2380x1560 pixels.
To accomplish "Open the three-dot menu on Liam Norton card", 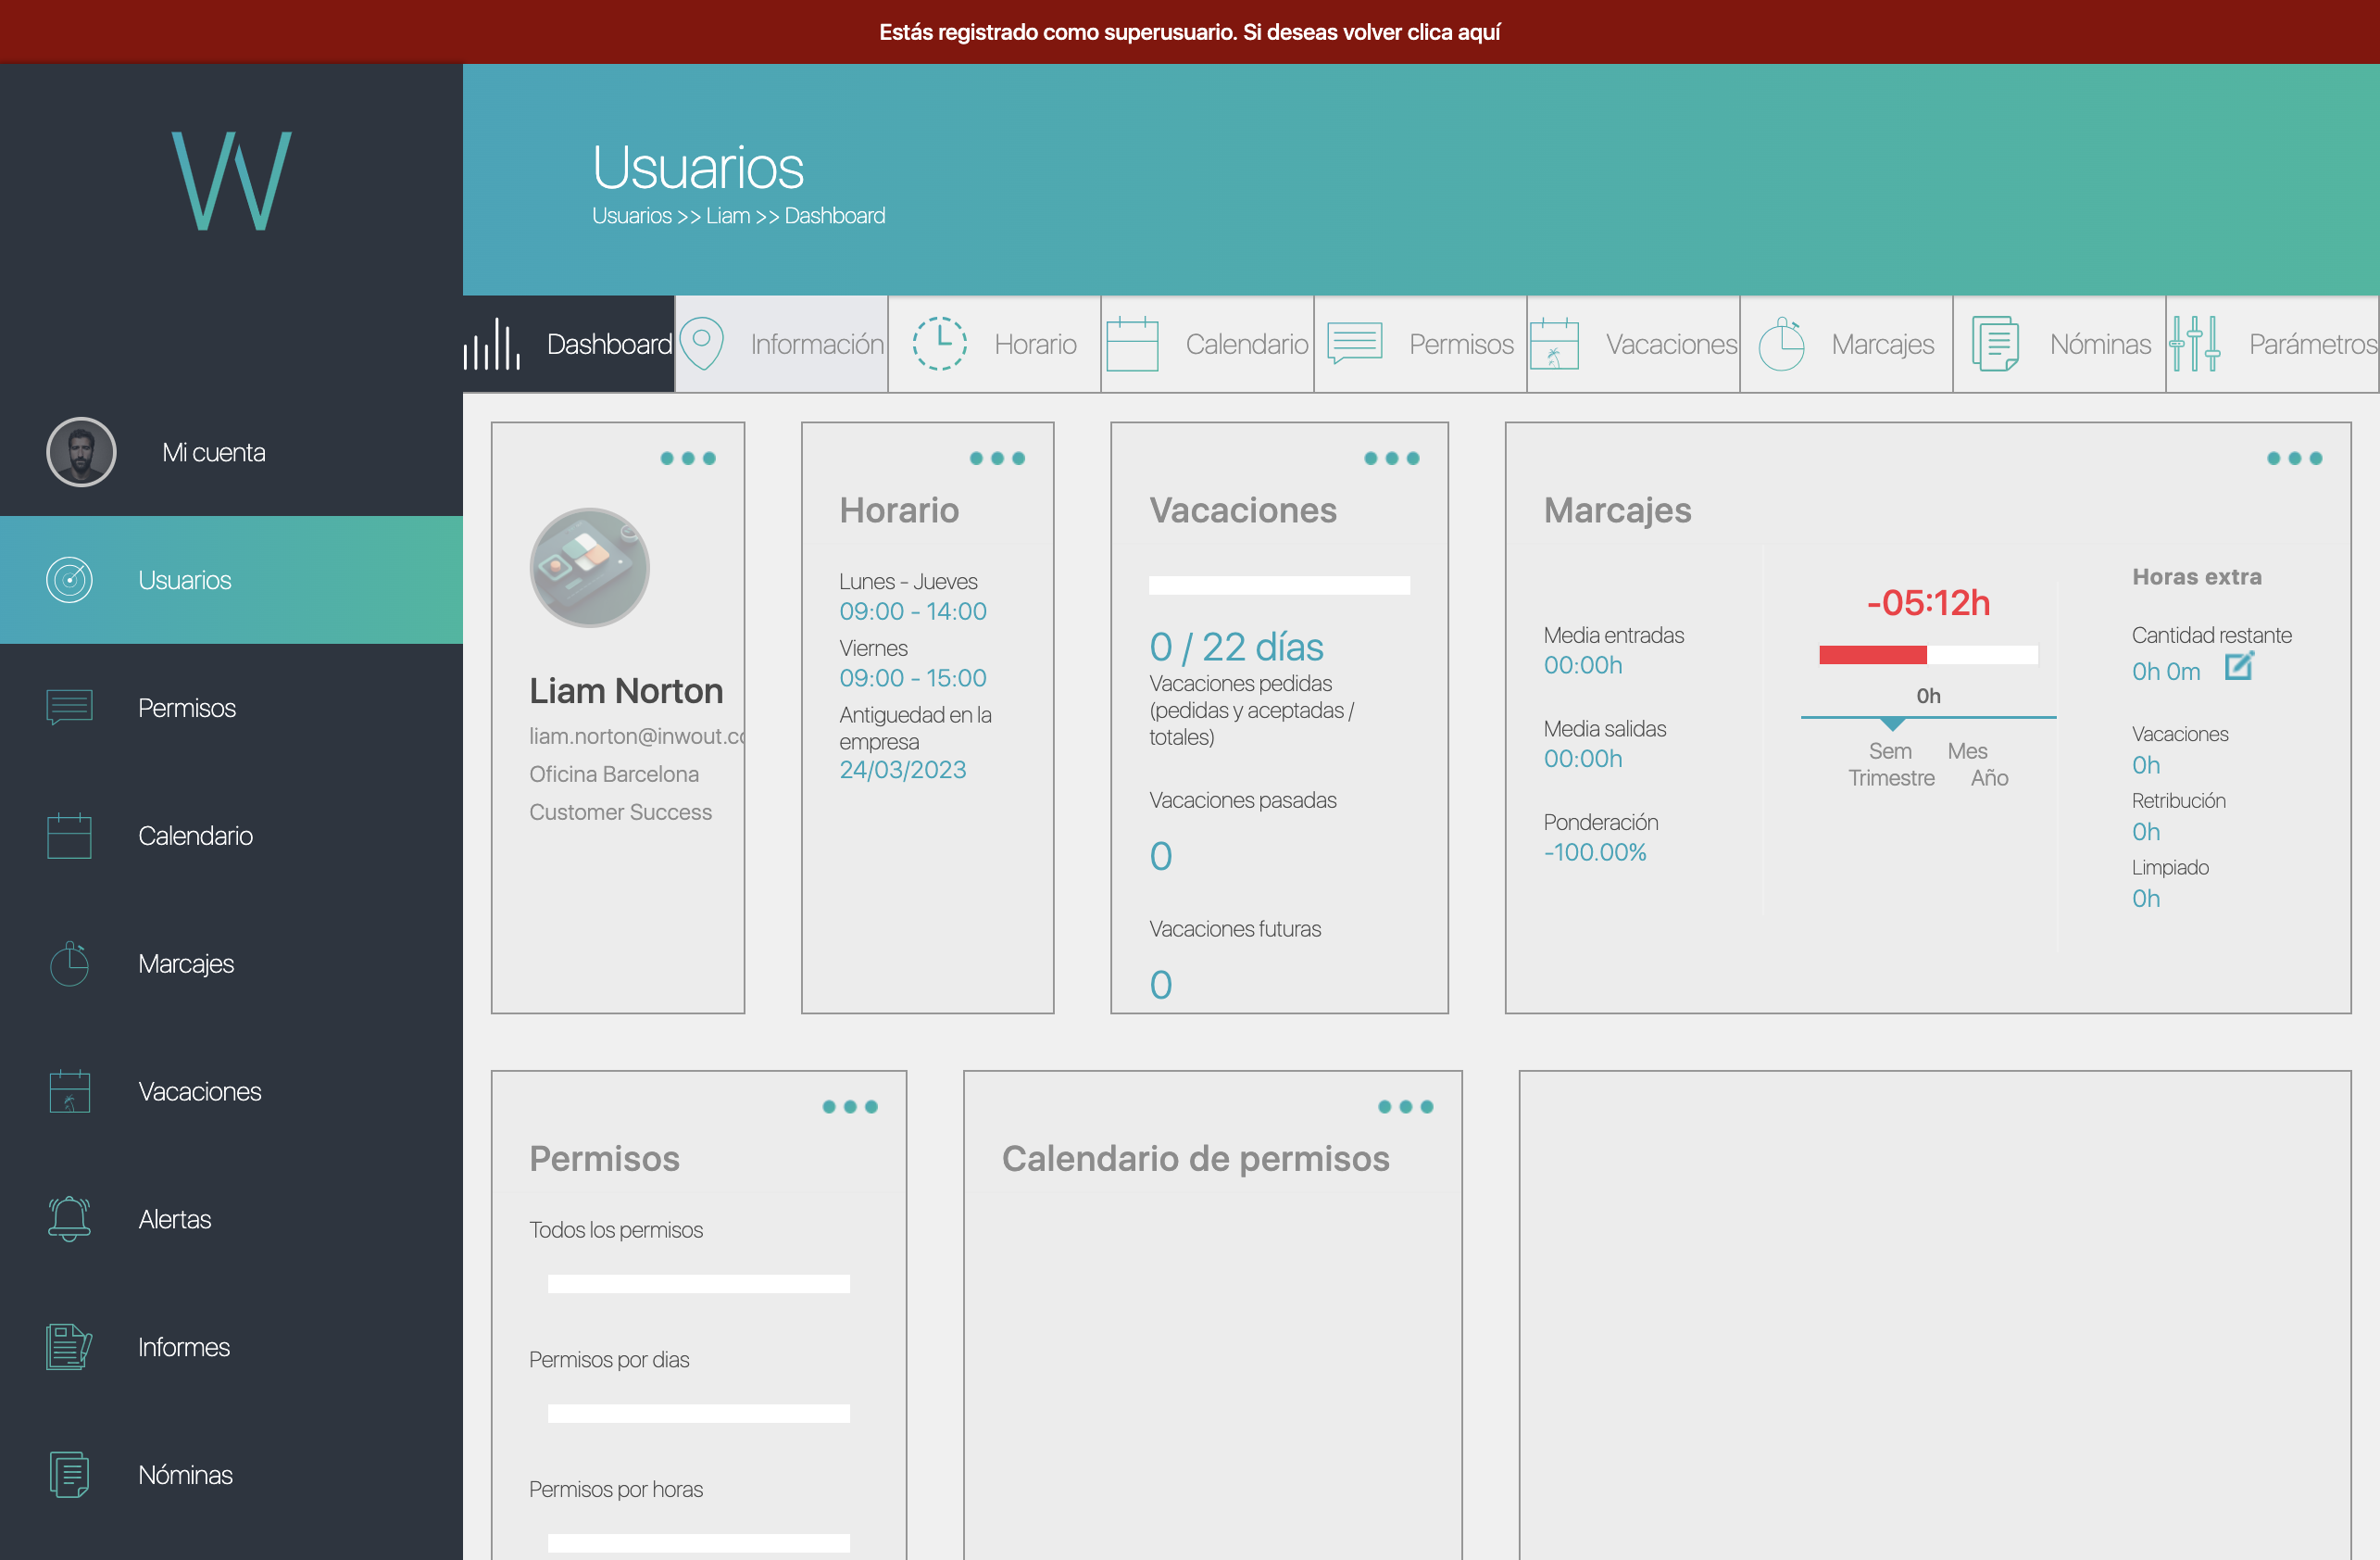I will point(688,458).
